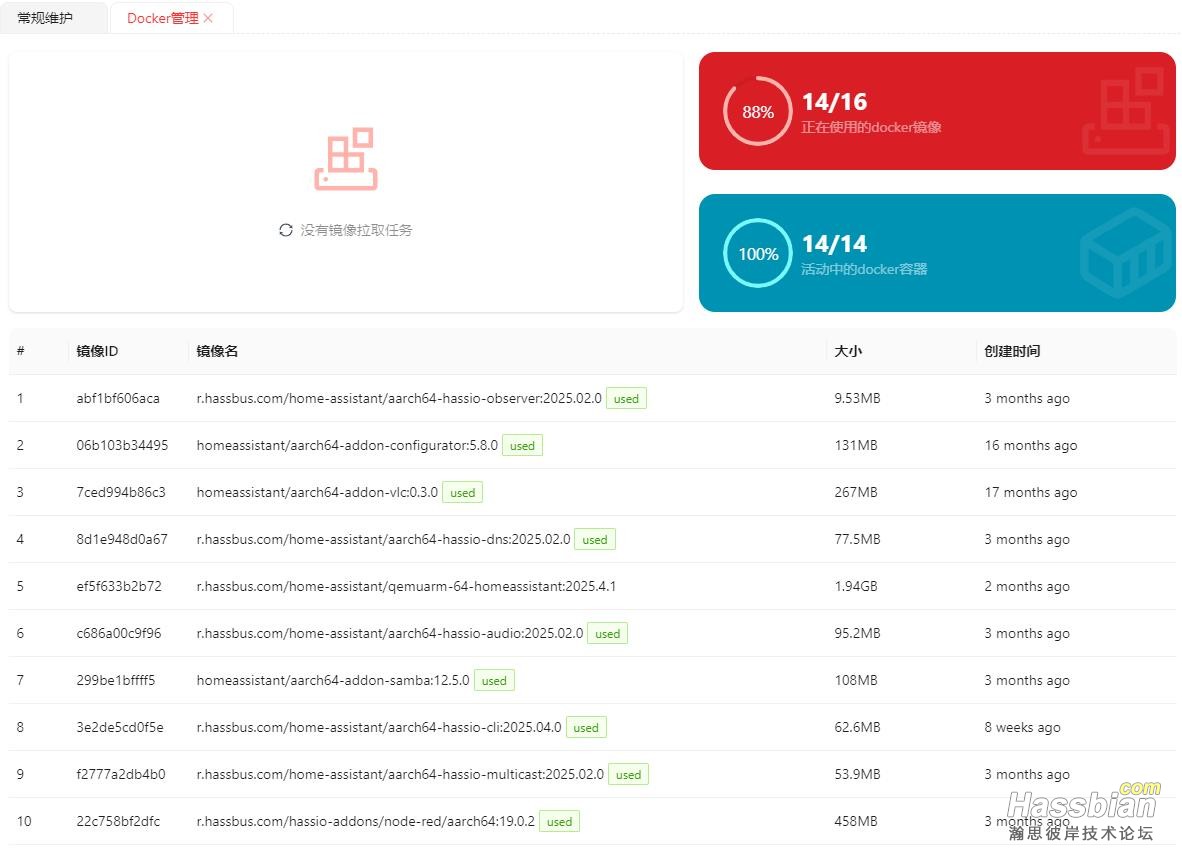Click the 1.94GB size value
The image size is (1182, 851).
click(856, 586)
